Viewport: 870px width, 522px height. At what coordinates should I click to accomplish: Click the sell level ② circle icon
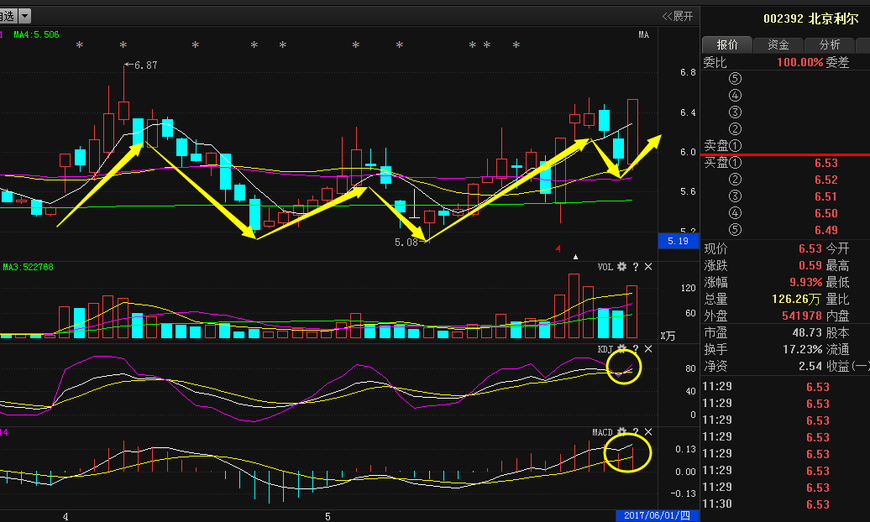(735, 129)
